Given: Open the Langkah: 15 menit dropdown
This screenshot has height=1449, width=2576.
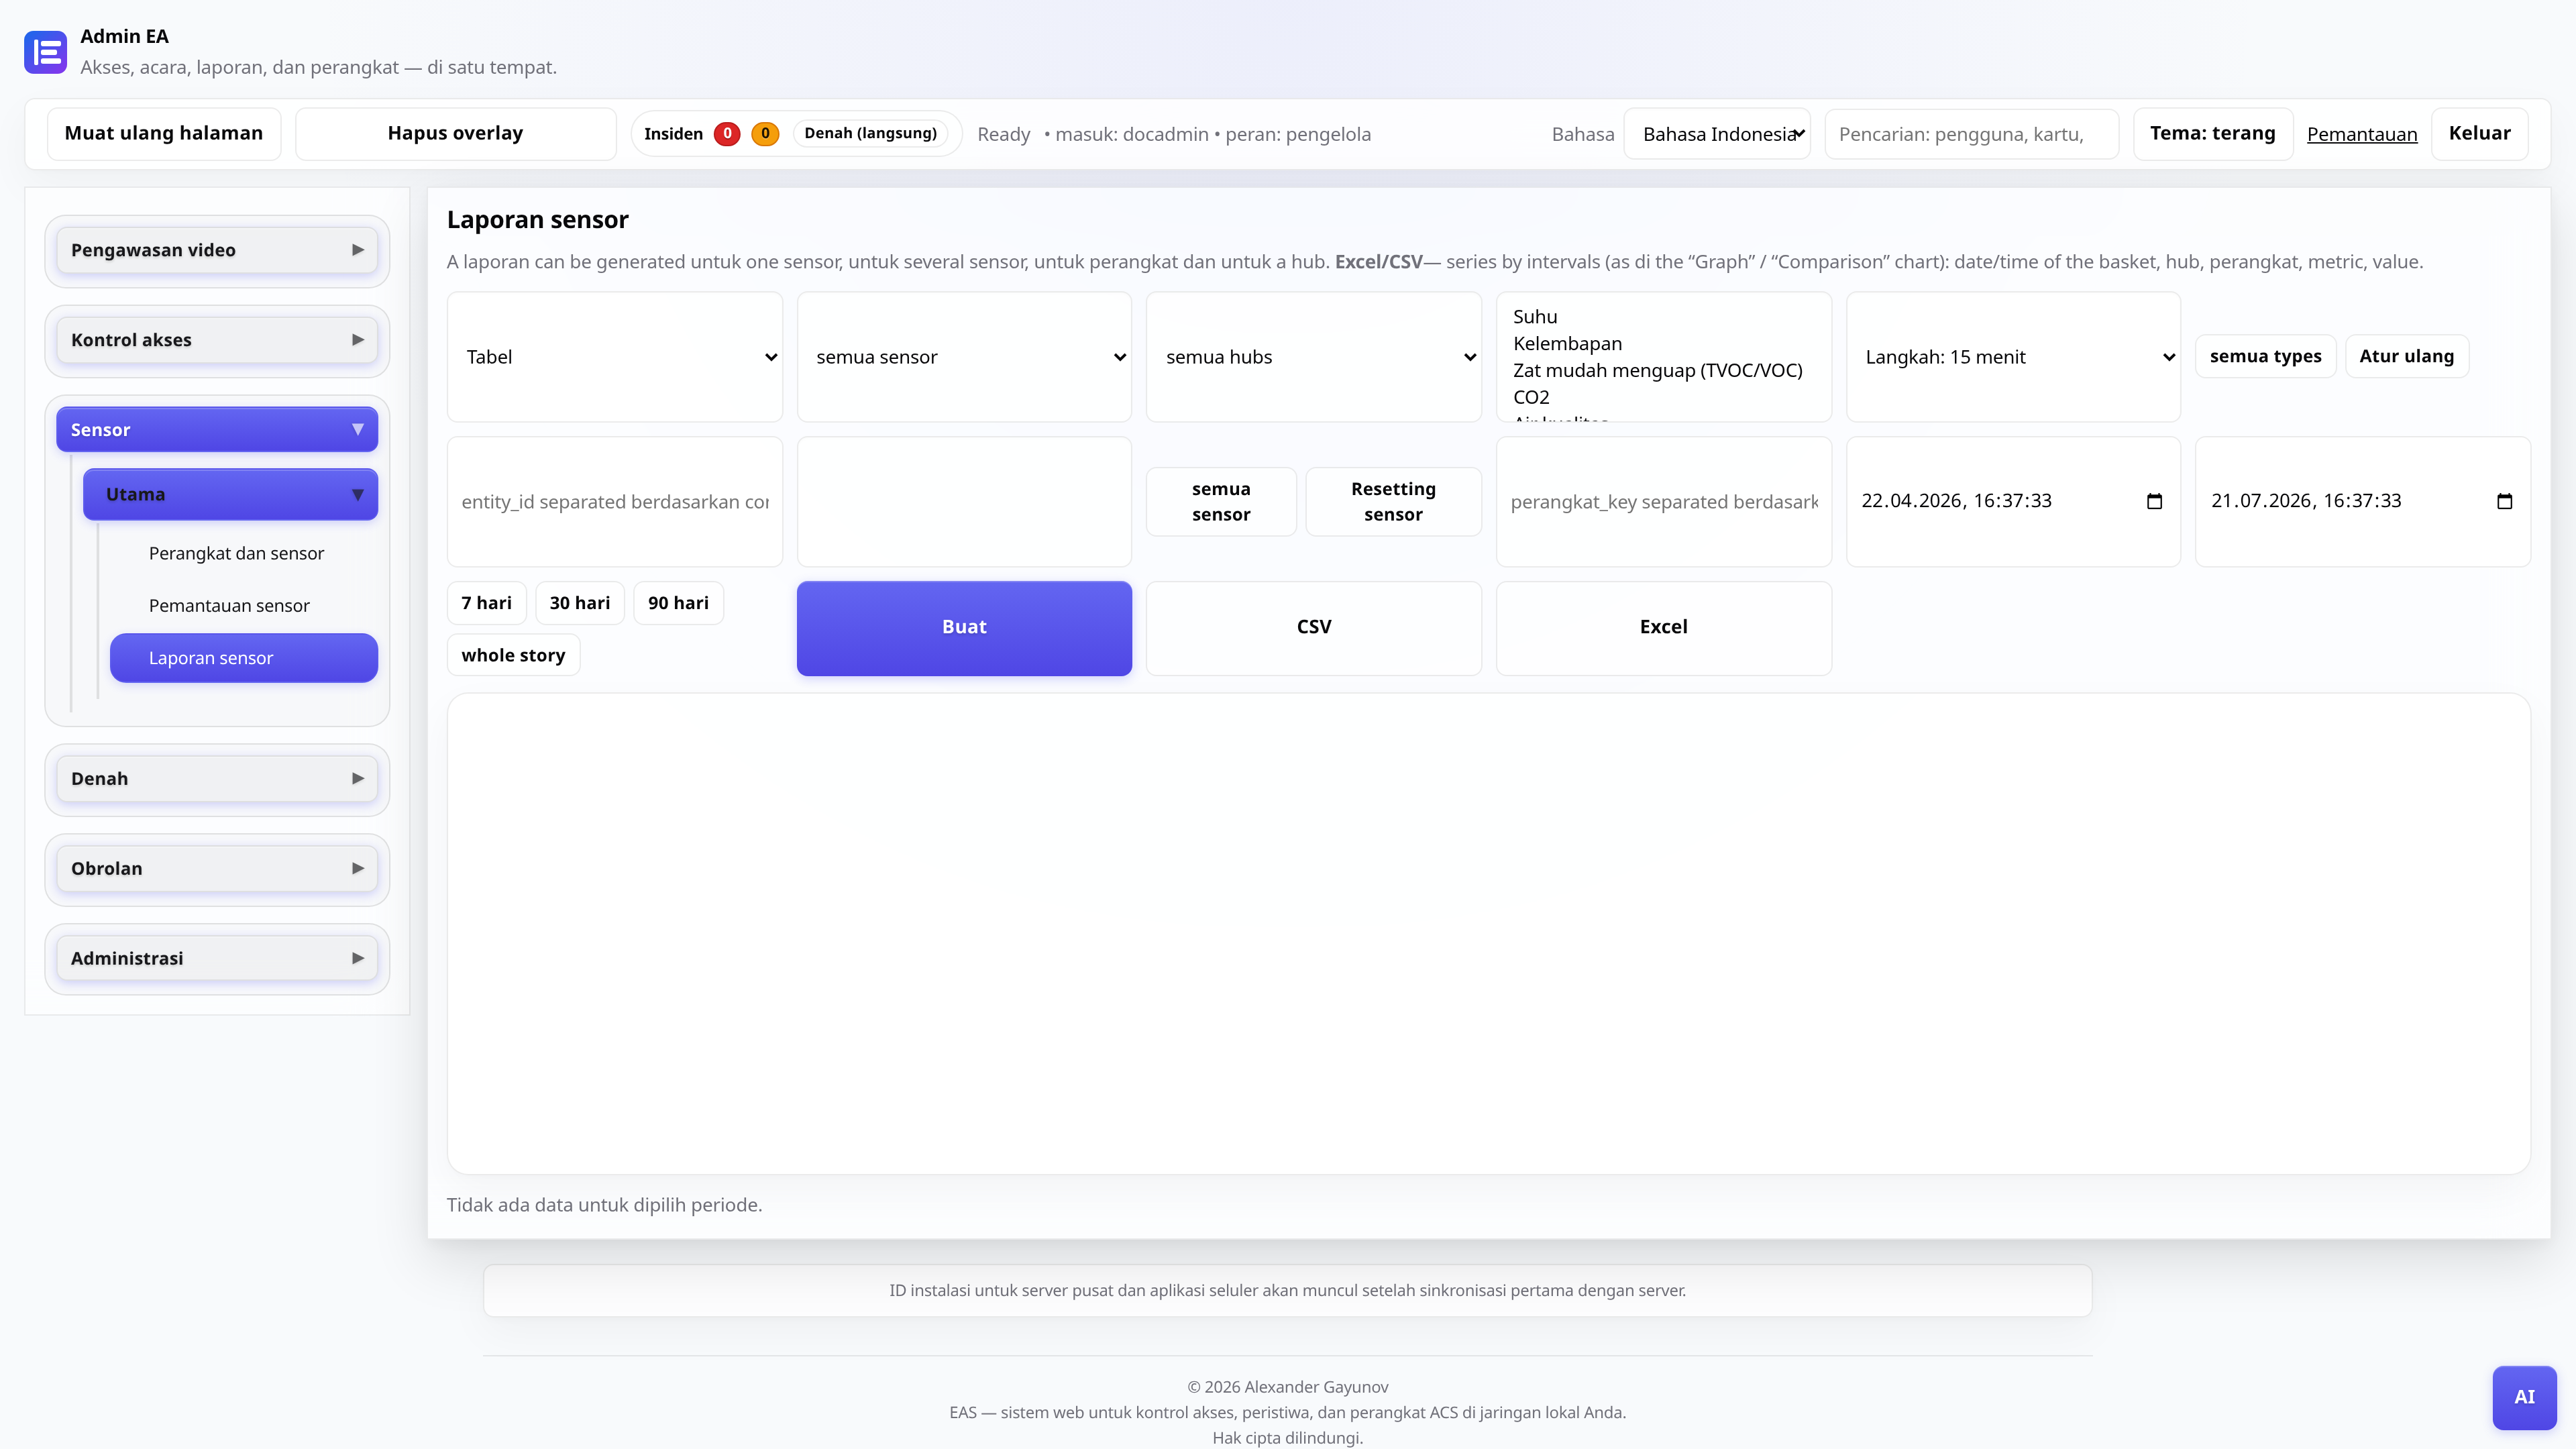Looking at the screenshot, I should tap(2013, 357).
